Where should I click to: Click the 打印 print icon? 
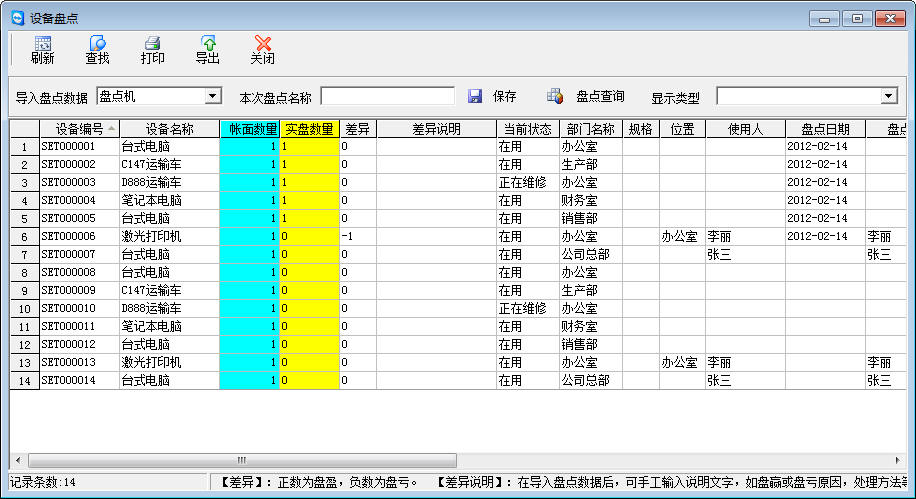pyautogui.click(x=152, y=44)
